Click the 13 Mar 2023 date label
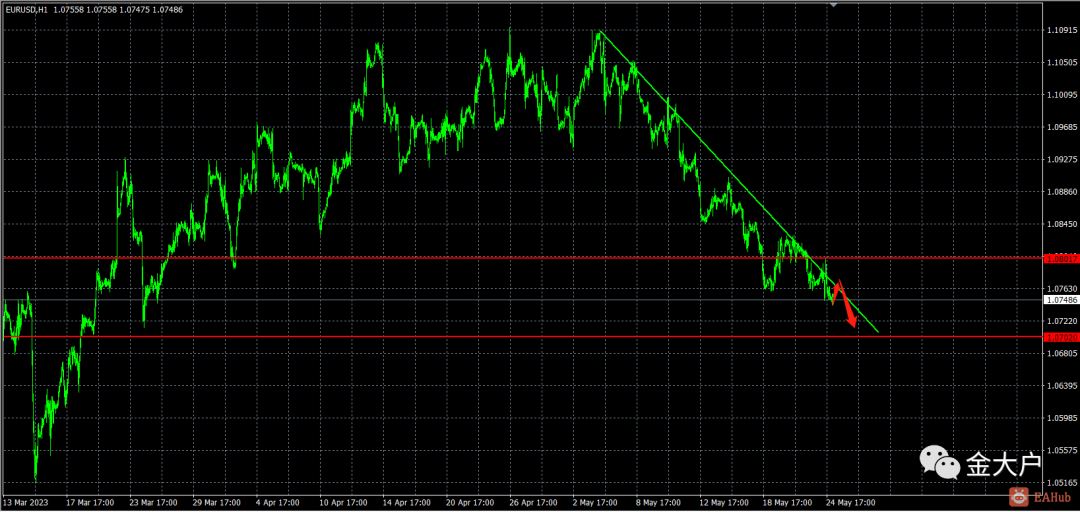1080x512 pixels. coord(23,502)
